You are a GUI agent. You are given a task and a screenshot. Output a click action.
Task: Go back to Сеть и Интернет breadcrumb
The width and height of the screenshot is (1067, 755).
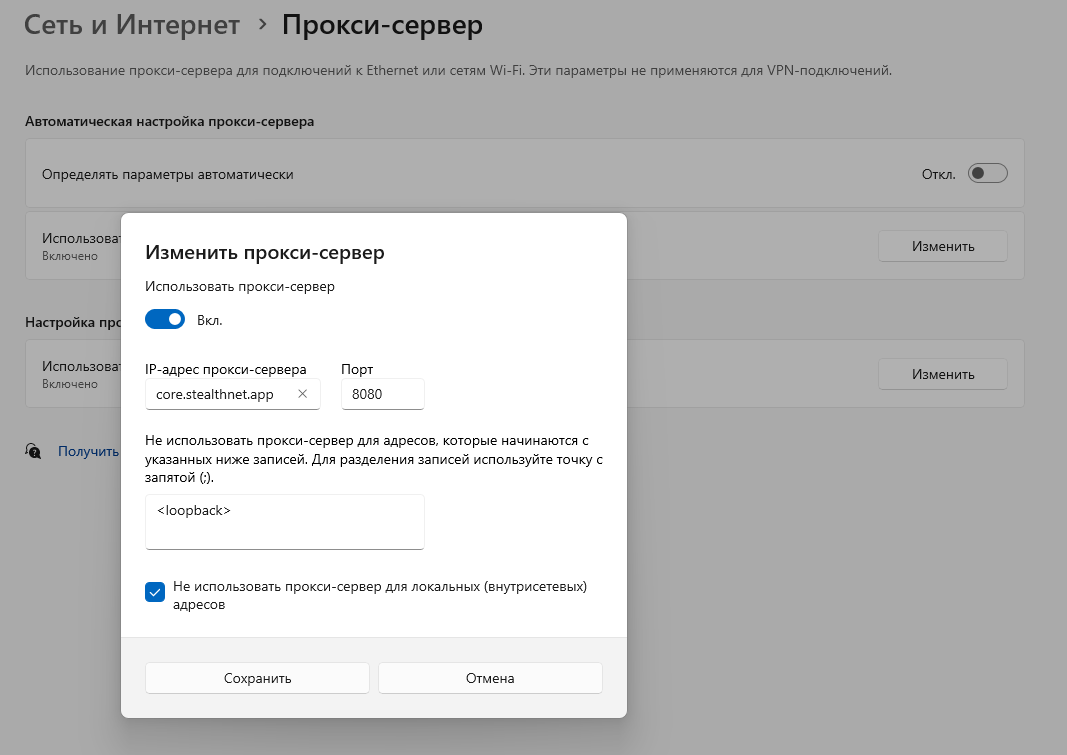point(132,25)
